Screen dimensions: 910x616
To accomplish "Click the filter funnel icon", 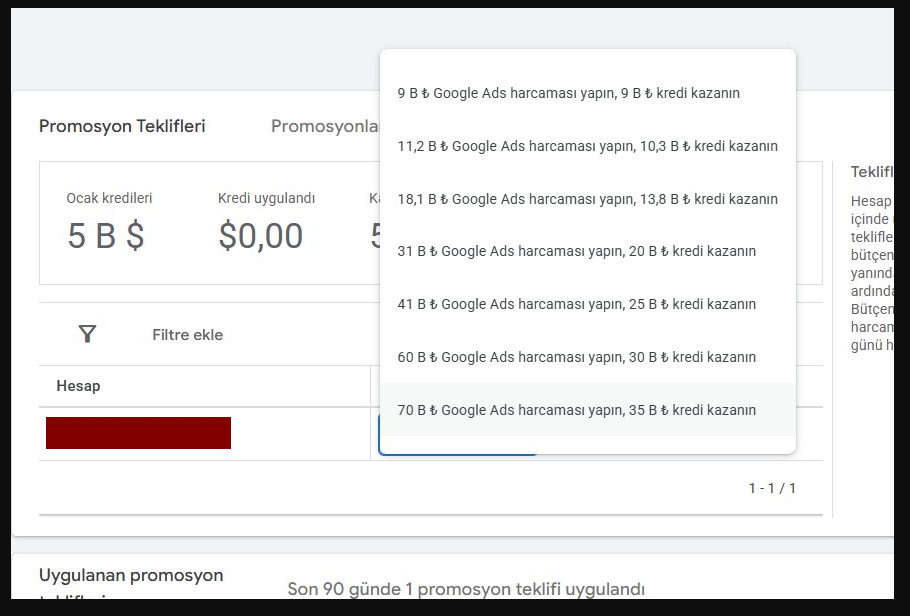I will point(87,334).
